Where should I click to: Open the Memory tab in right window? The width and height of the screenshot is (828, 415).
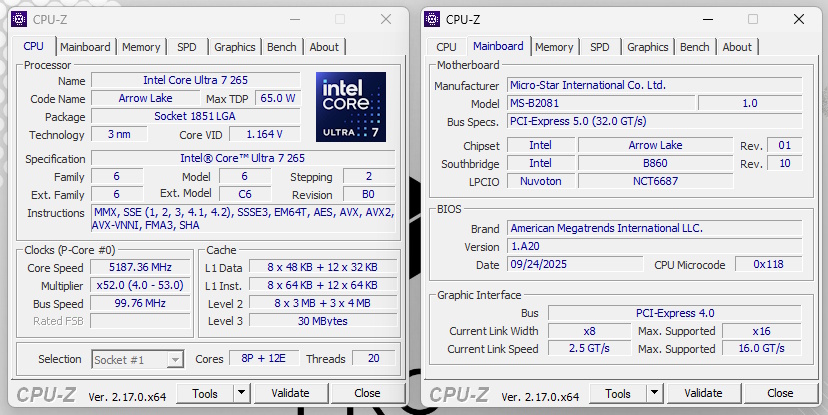(x=554, y=47)
